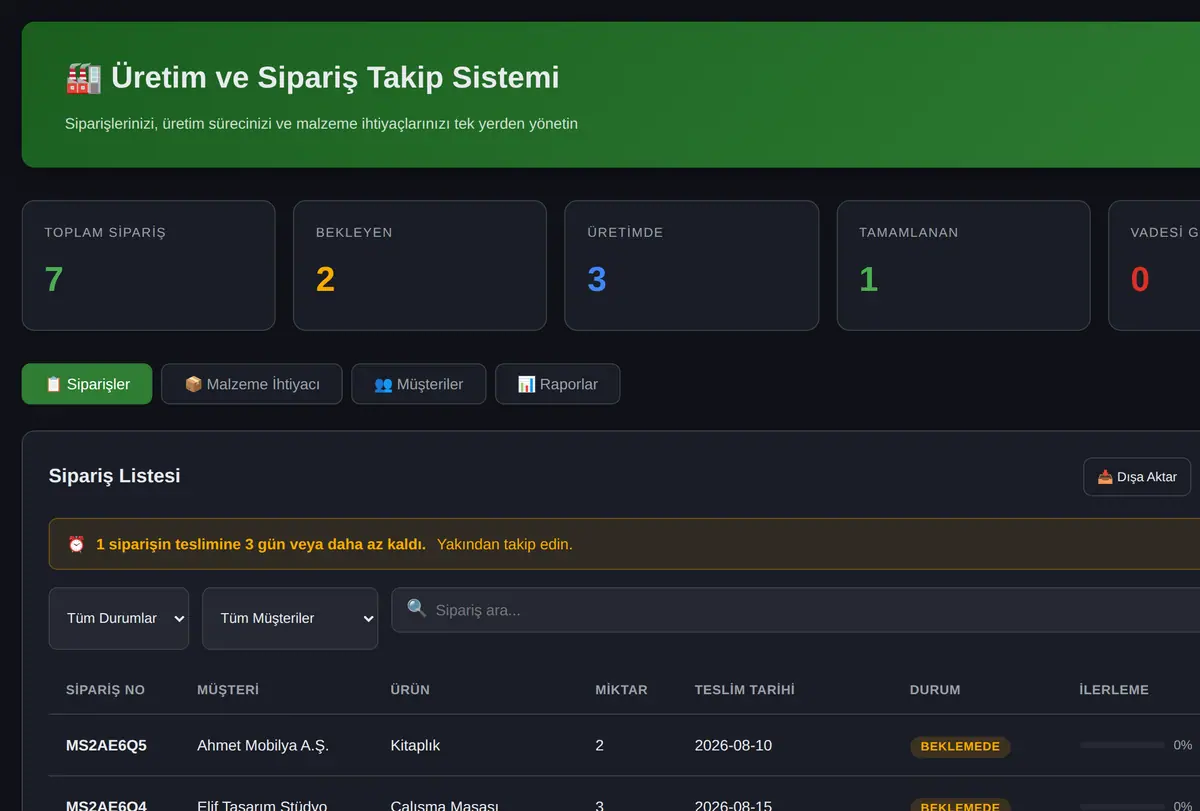
Task: Click the TESLİM TARİHİ column header
Action: (x=745, y=690)
